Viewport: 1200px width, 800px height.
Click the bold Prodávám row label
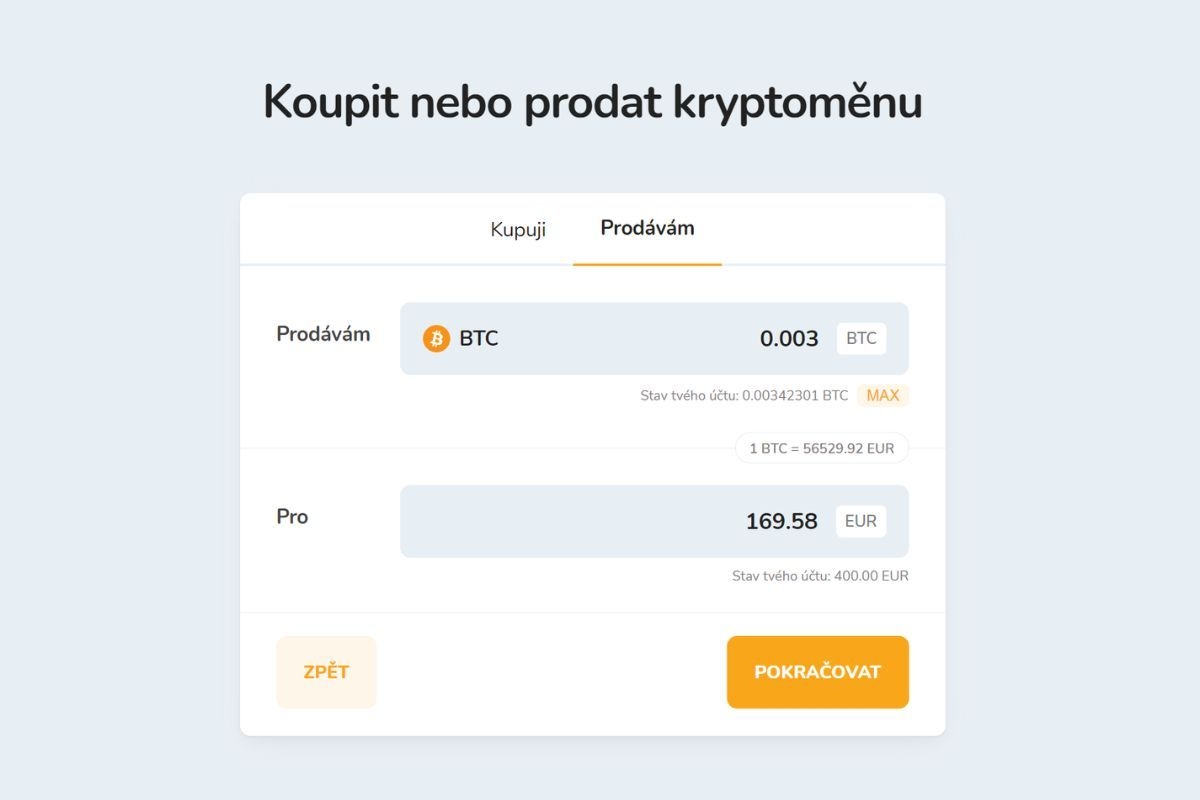point(323,334)
